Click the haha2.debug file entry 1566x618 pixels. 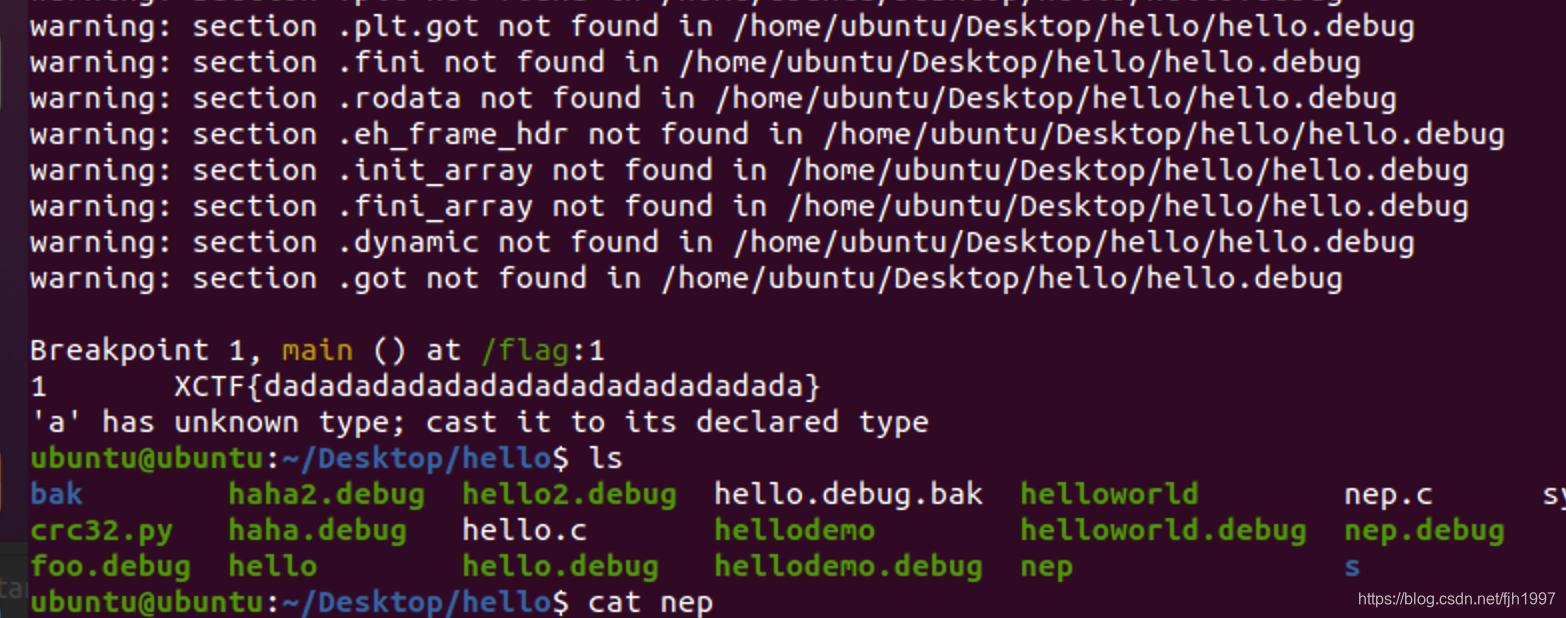coord(326,494)
